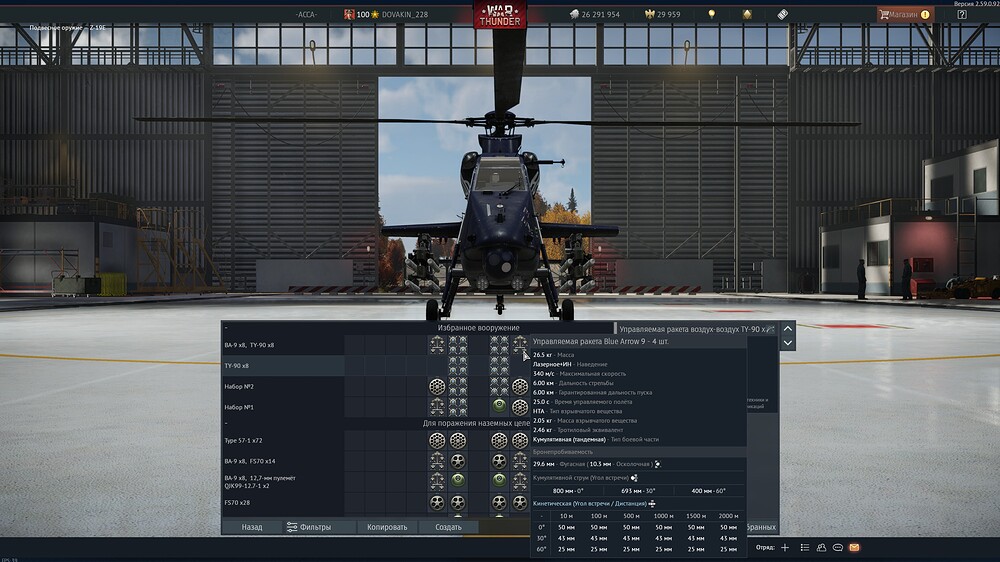
Task: Click the 'Подвесное оружие – Z-19E' header text
Action: 68,27
